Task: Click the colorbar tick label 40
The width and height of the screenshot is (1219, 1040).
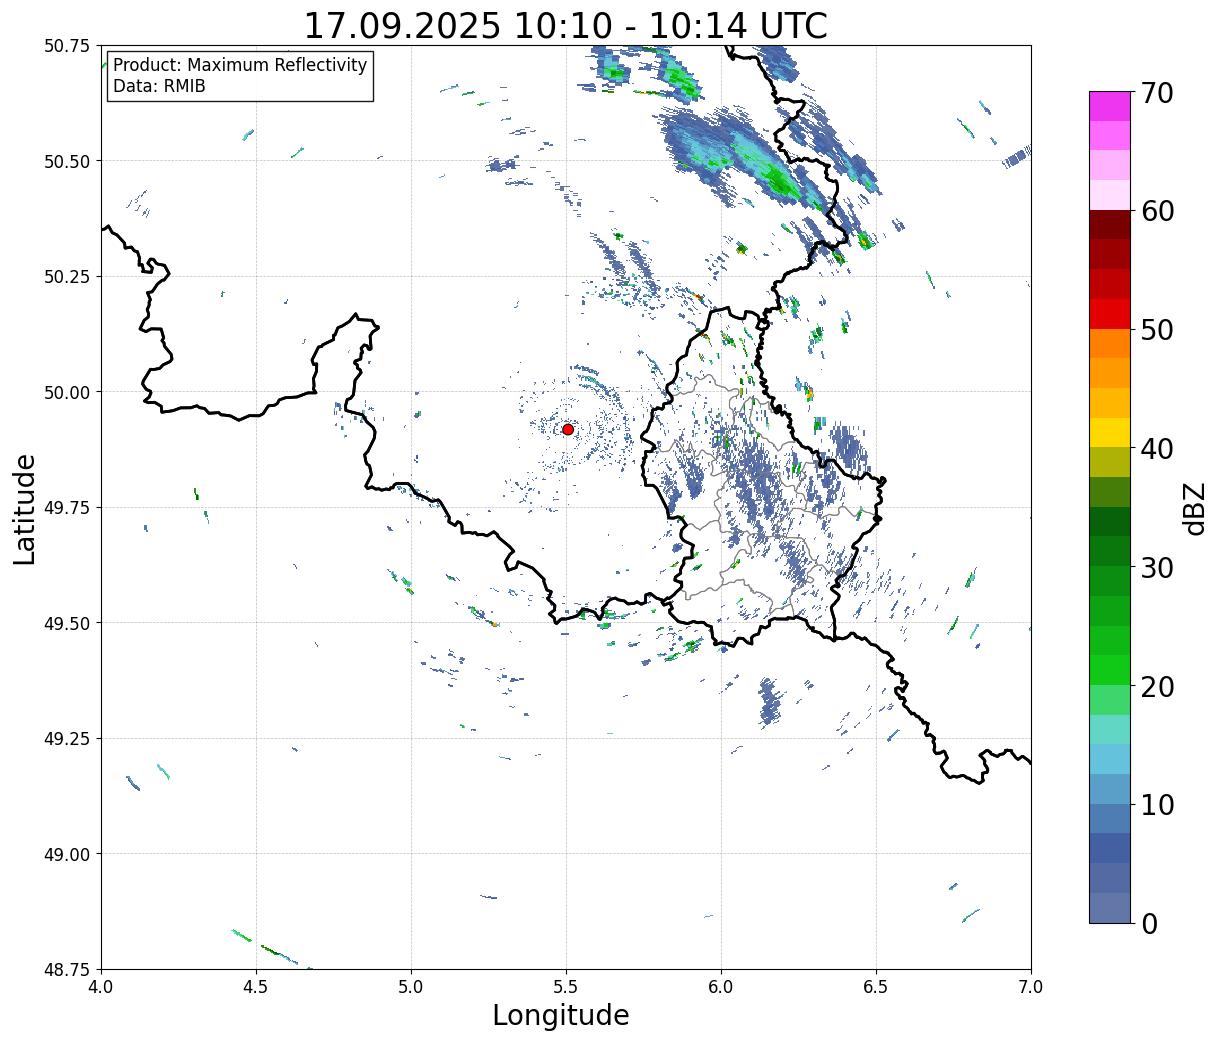Action: pos(1157,449)
